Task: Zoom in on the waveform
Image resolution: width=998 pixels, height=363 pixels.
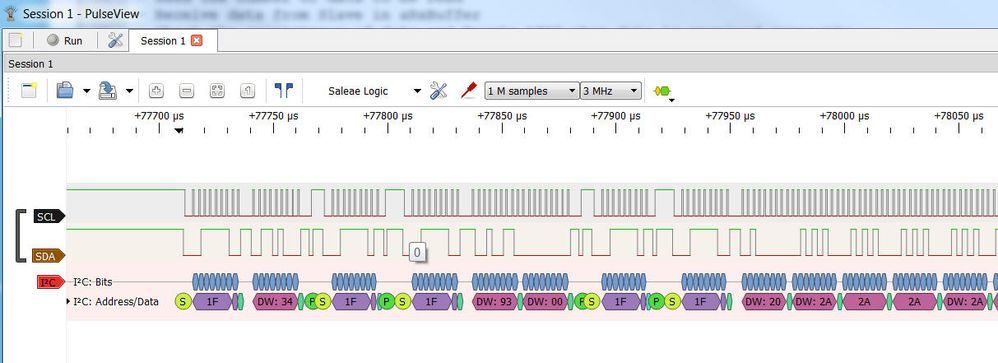Action: (156, 91)
